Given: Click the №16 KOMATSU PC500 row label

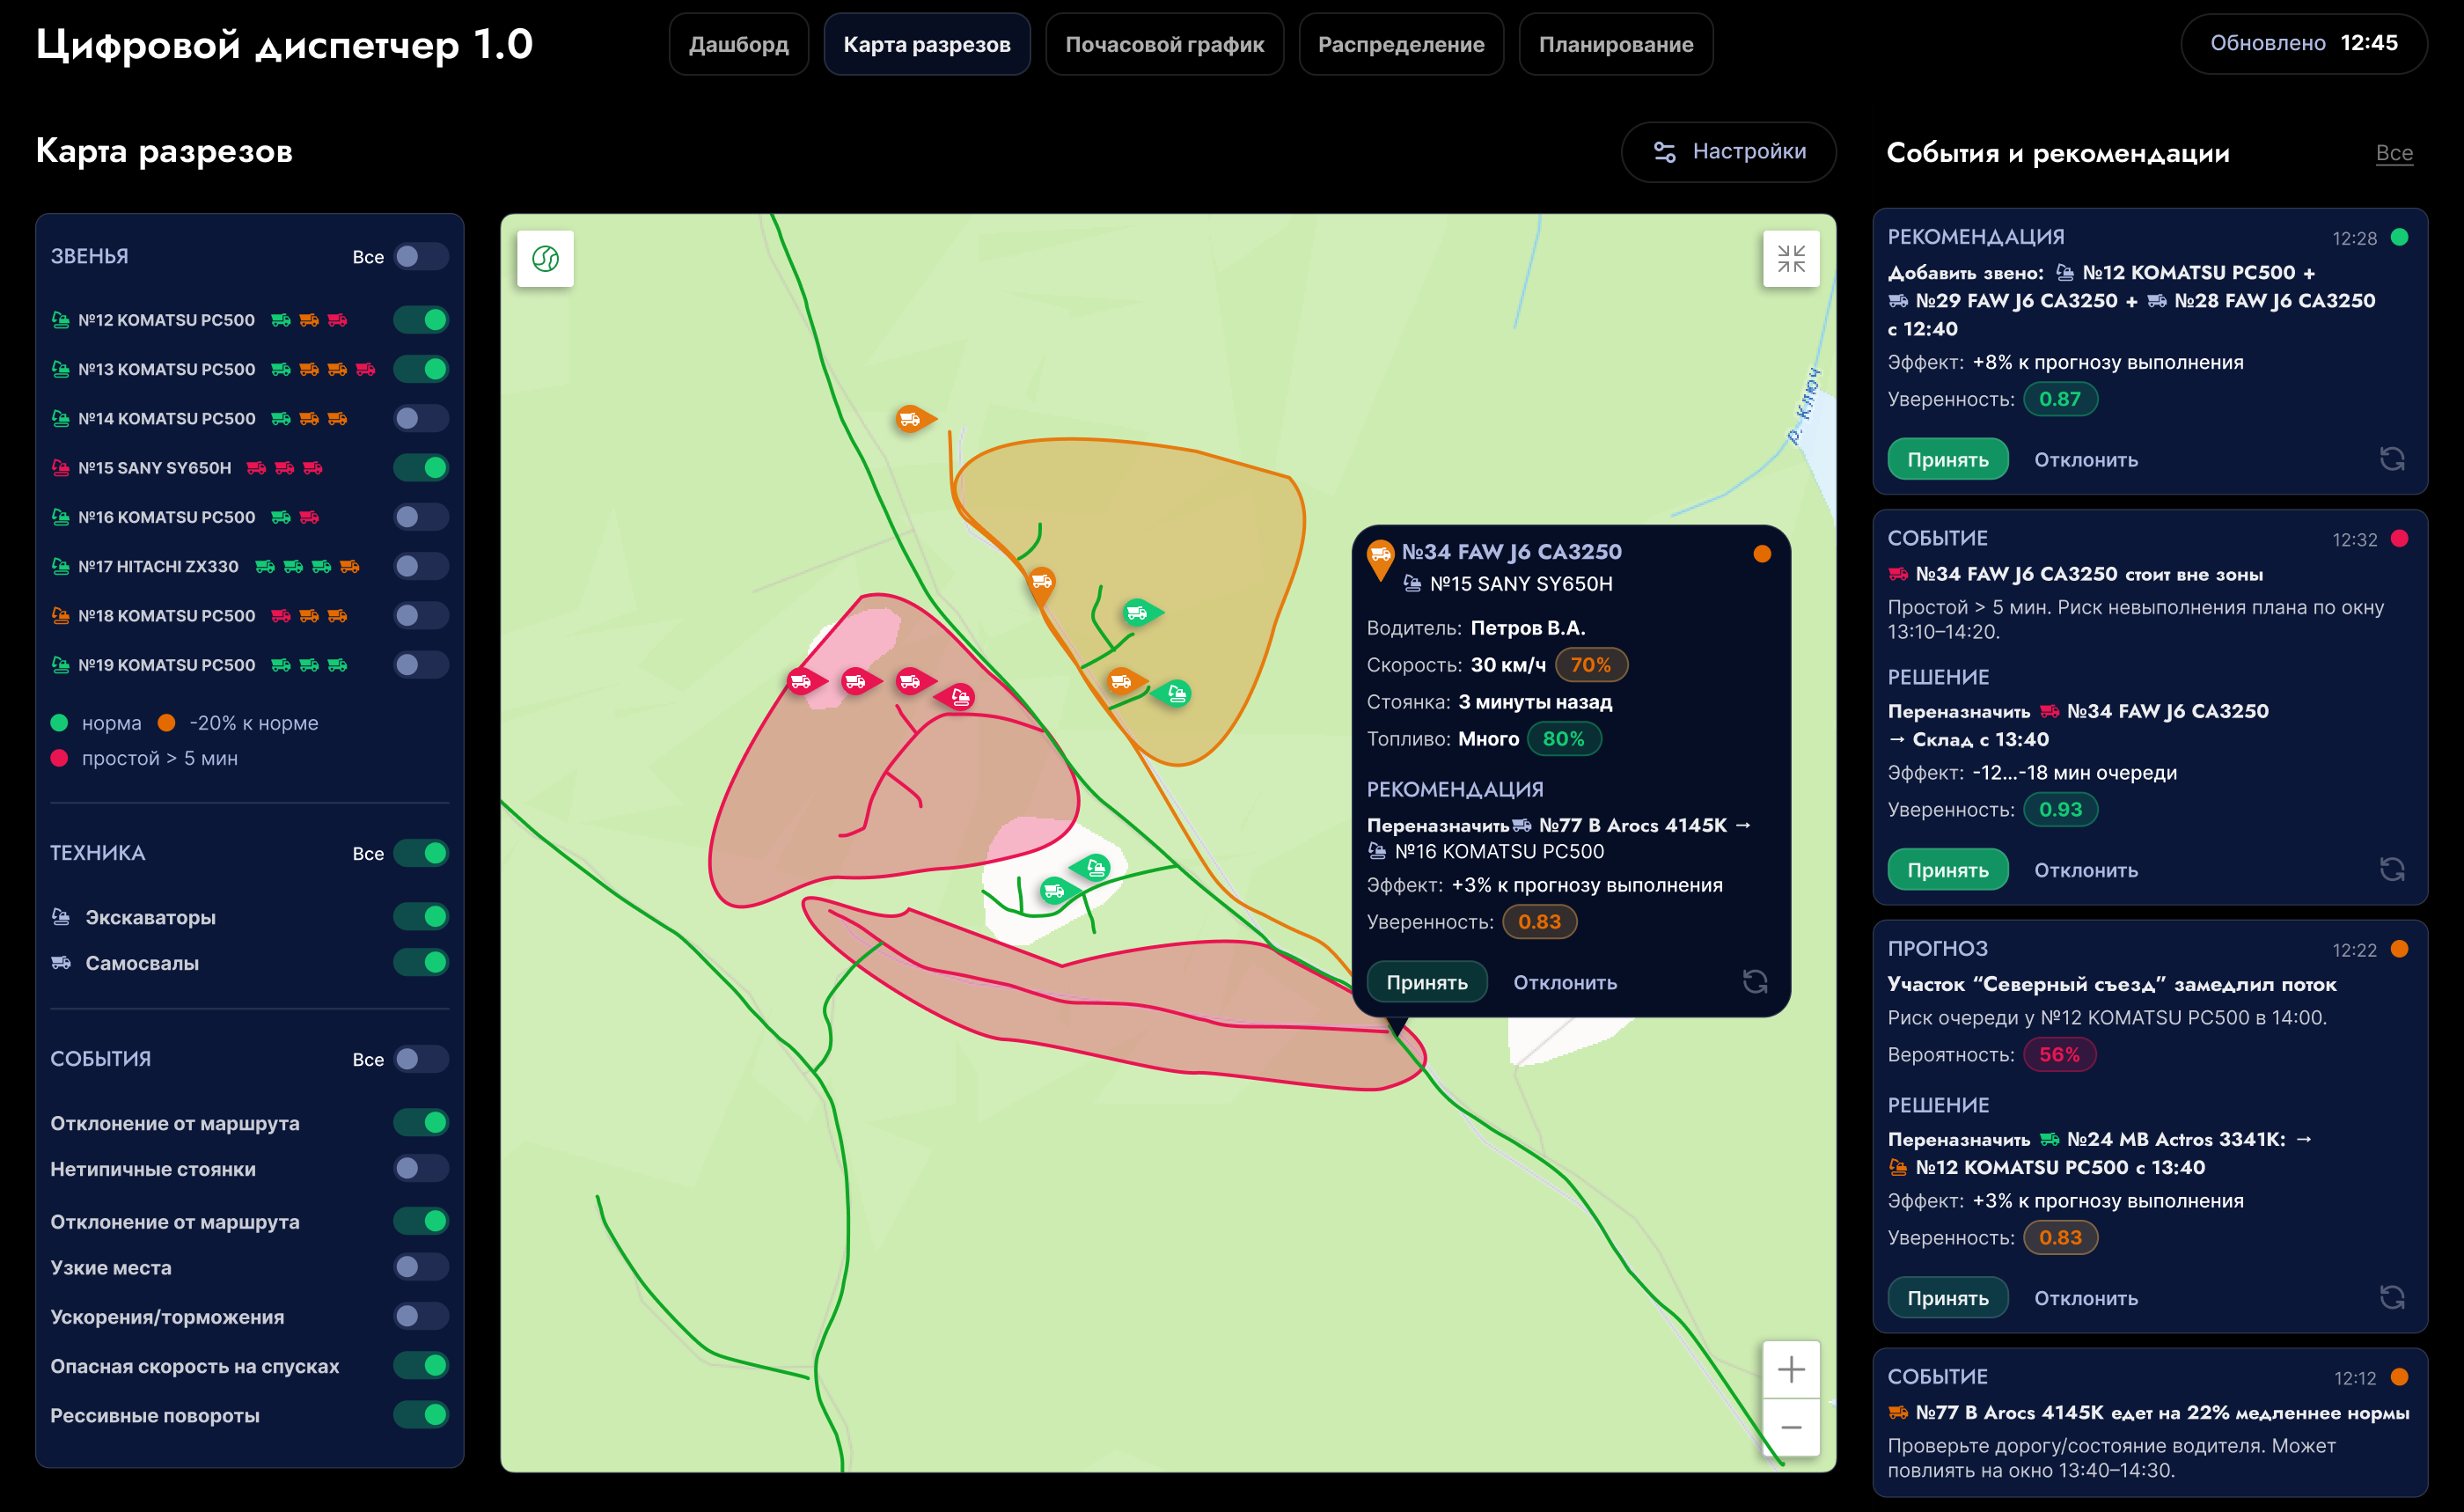Looking at the screenshot, I should (x=166, y=517).
